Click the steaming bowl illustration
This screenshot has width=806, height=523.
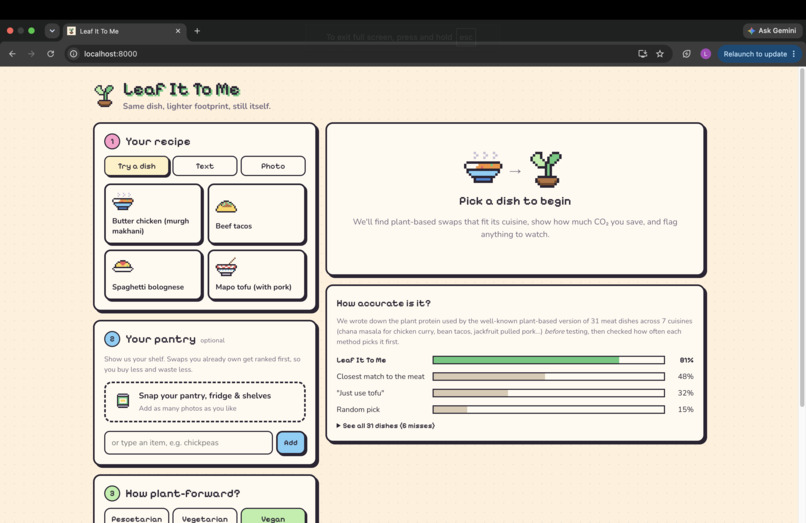pyautogui.click(x=483, y=167)
